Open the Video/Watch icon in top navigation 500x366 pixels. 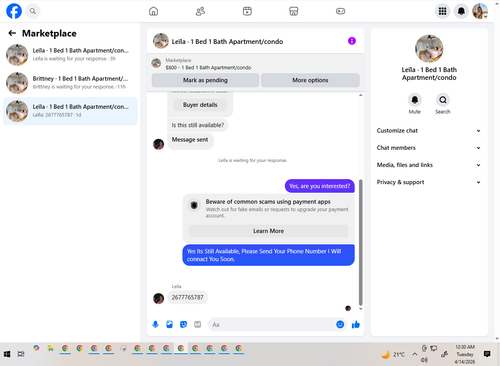[247, 11]
